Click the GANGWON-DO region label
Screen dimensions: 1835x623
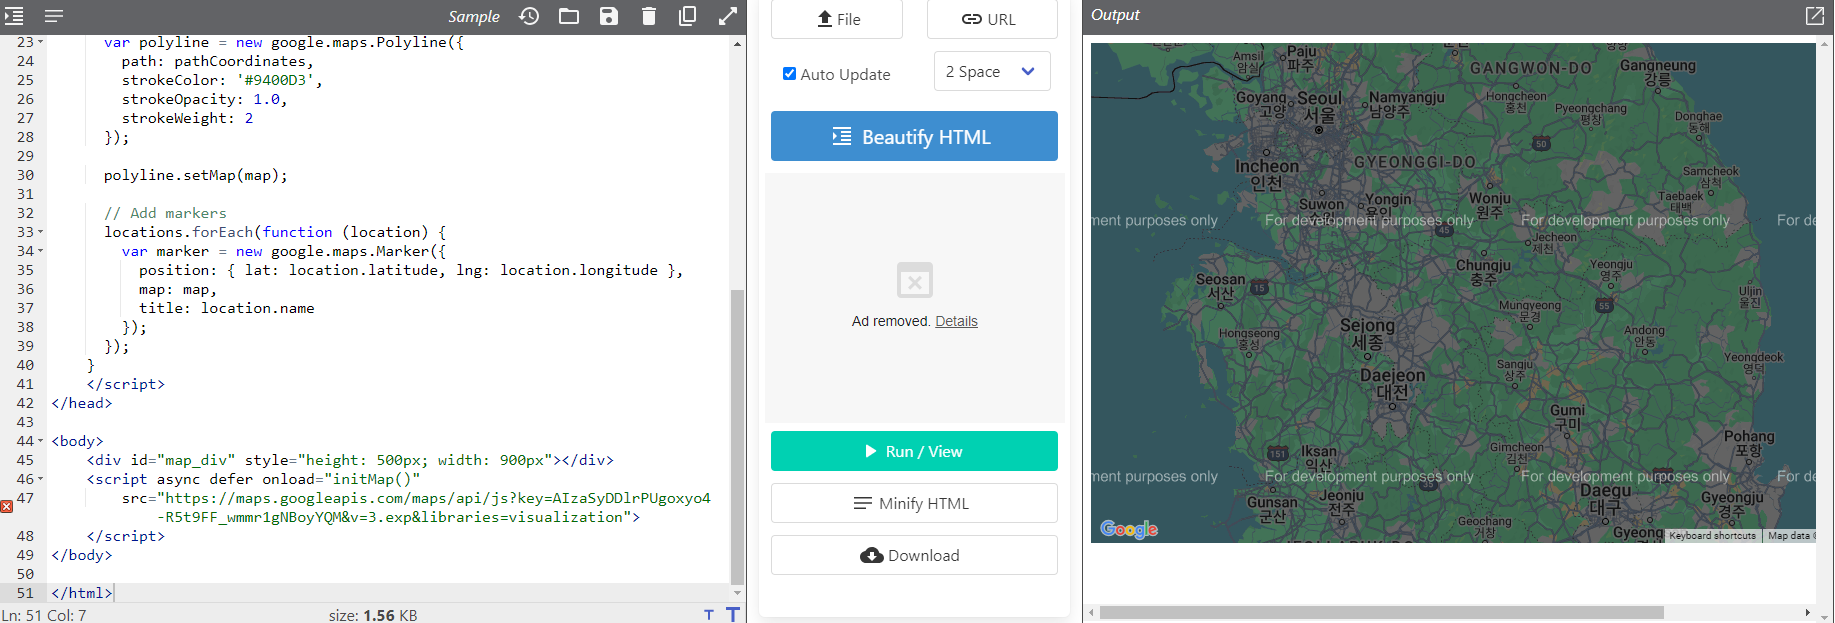[x=1530, y=69]
